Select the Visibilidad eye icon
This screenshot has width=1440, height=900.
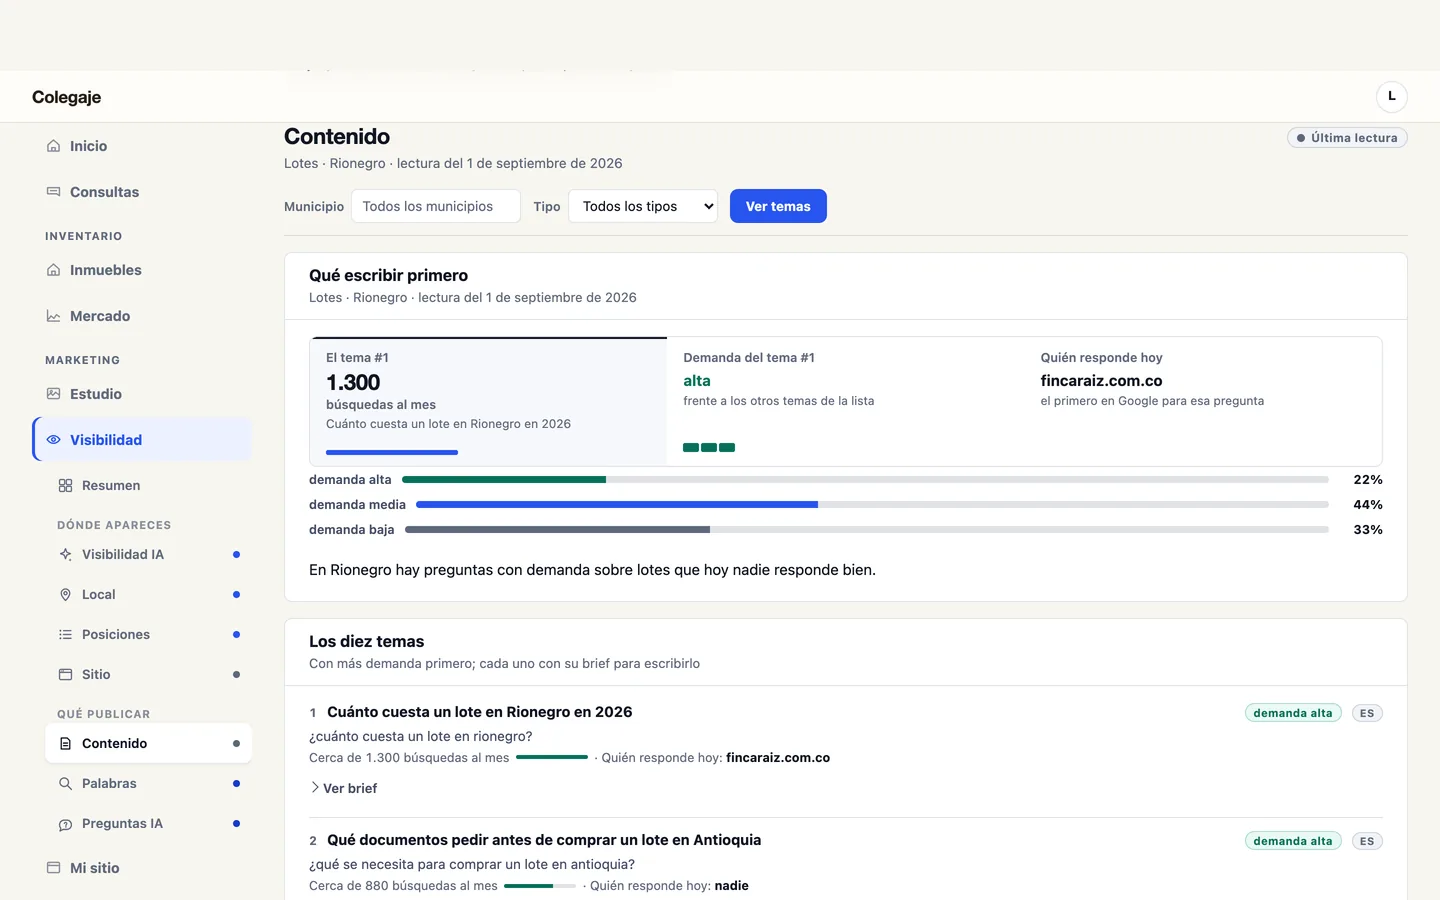pos(53,440)
